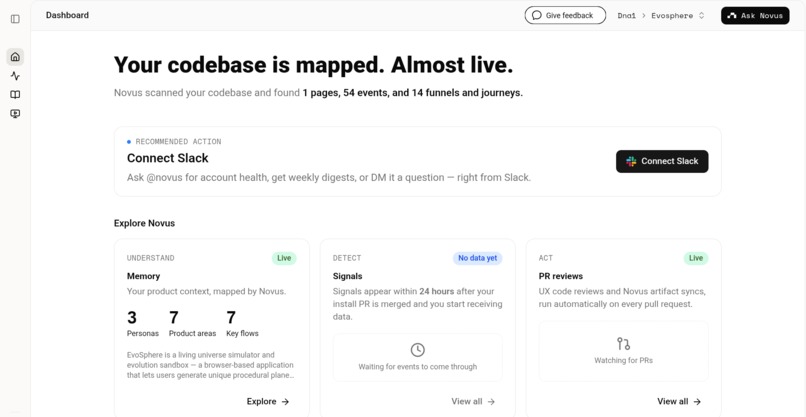Open the Evosphere project switcher

[678, 15]
